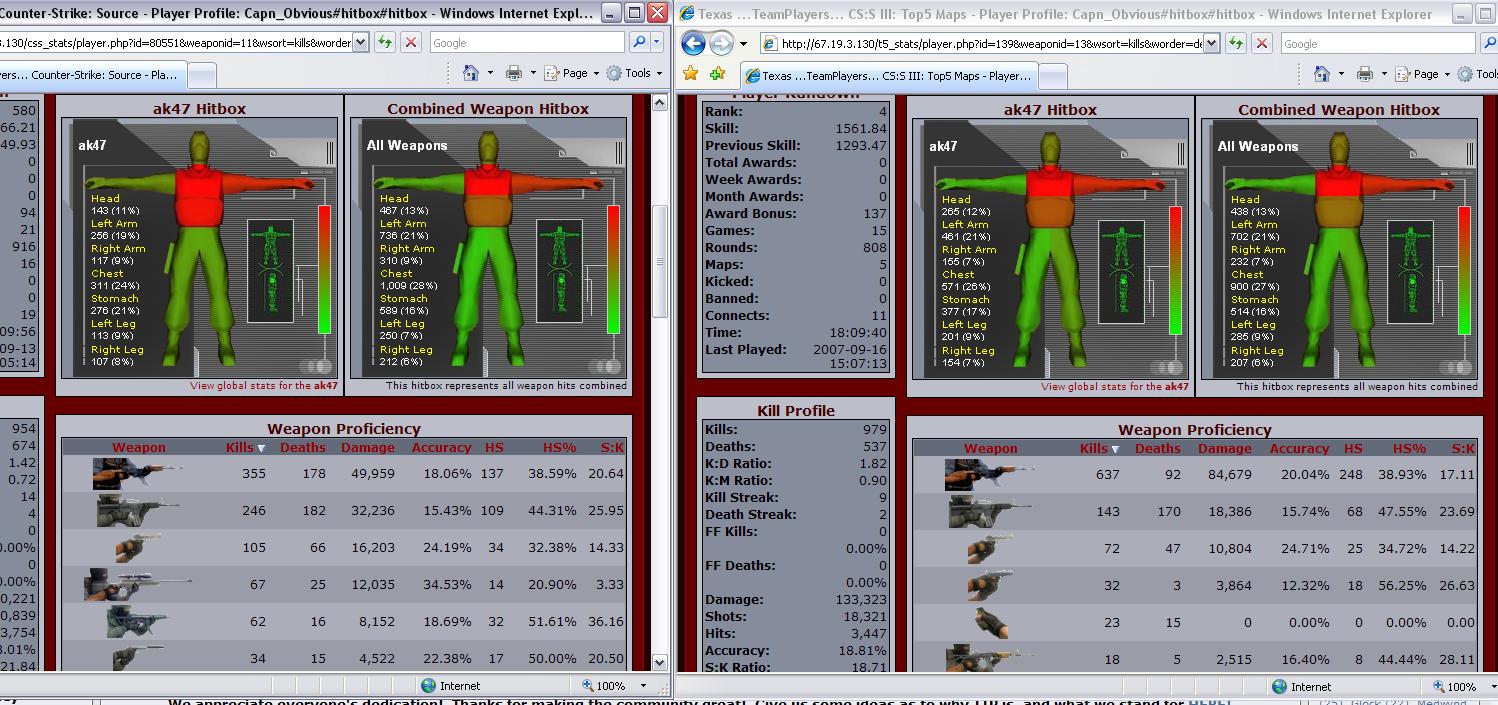Click the weapon image in the 246-kills row
Image resolution: width=1498 pixels, height=705 pixels.
click(138, 511)
